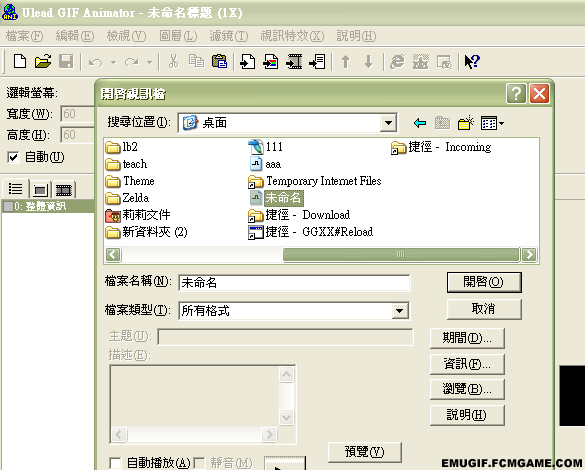Expand the 搜尋位置 location dropdown
The image size is (585, 470).
click(388, 123)
